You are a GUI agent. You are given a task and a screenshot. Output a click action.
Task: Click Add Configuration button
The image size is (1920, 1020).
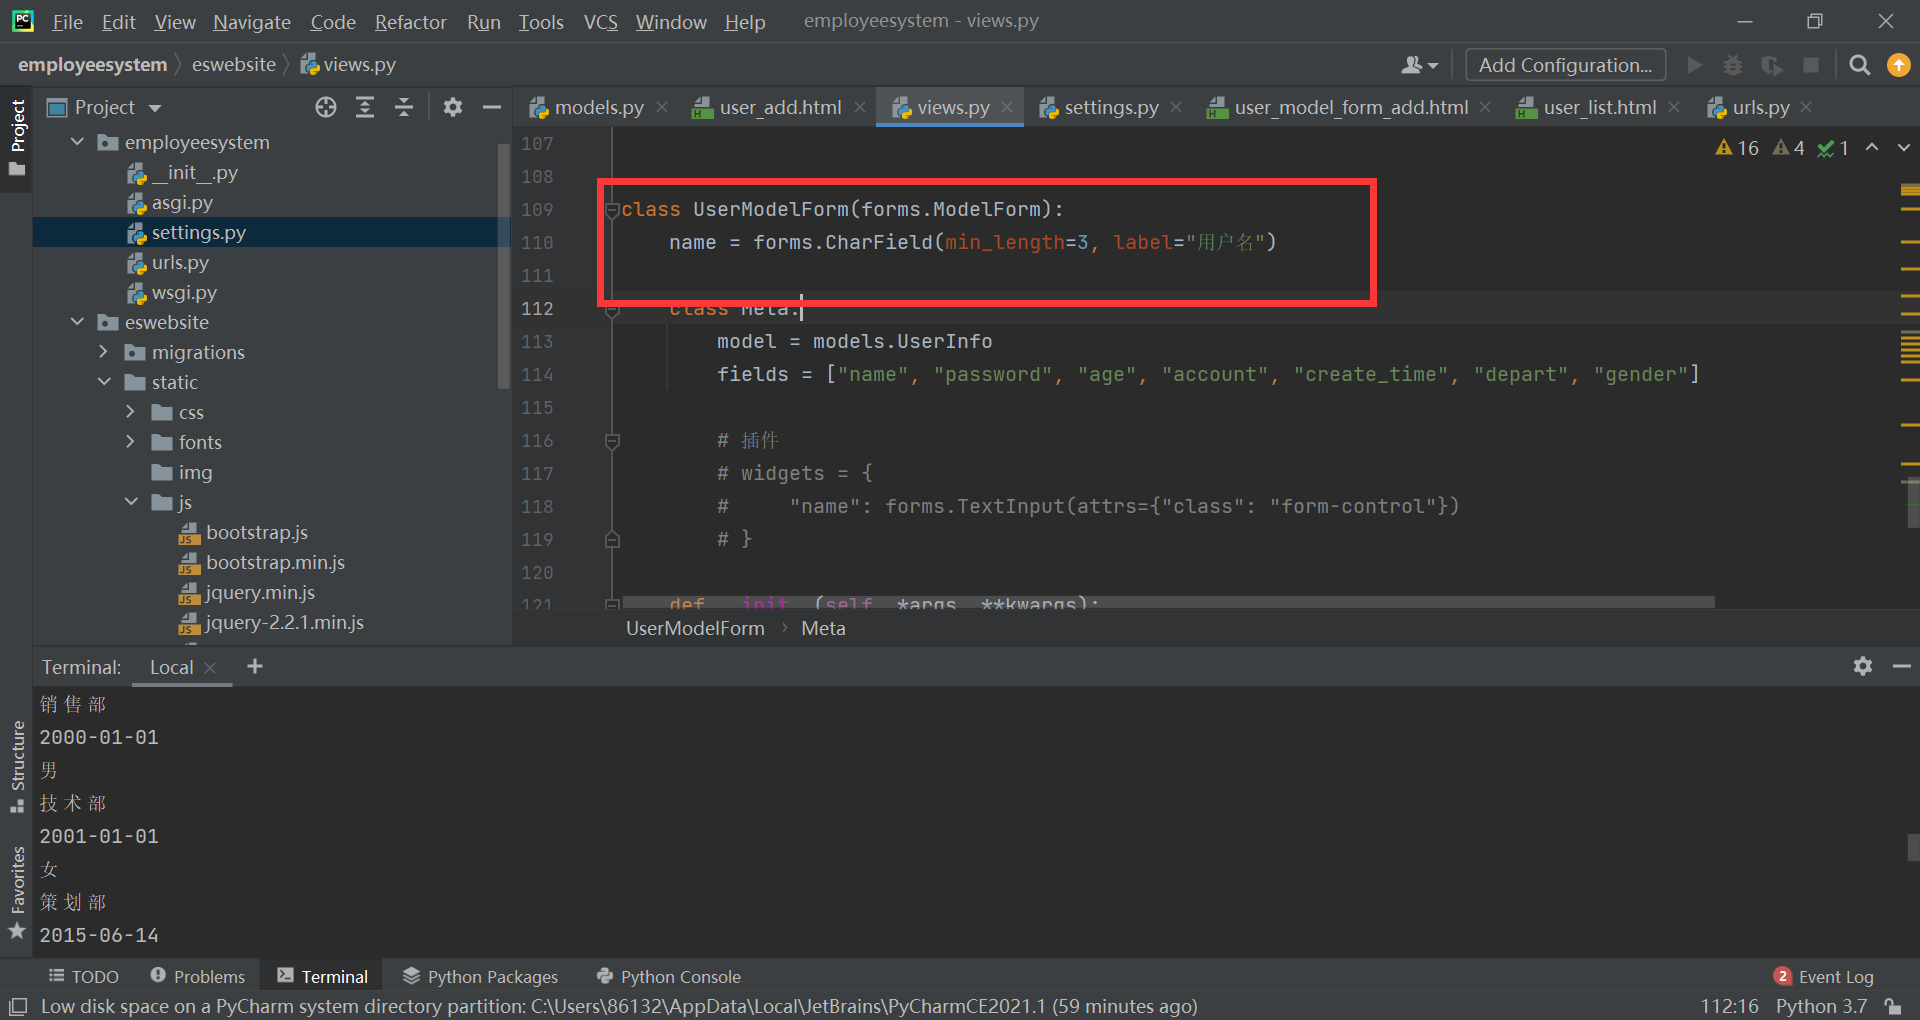click(x=1565, y=65)
